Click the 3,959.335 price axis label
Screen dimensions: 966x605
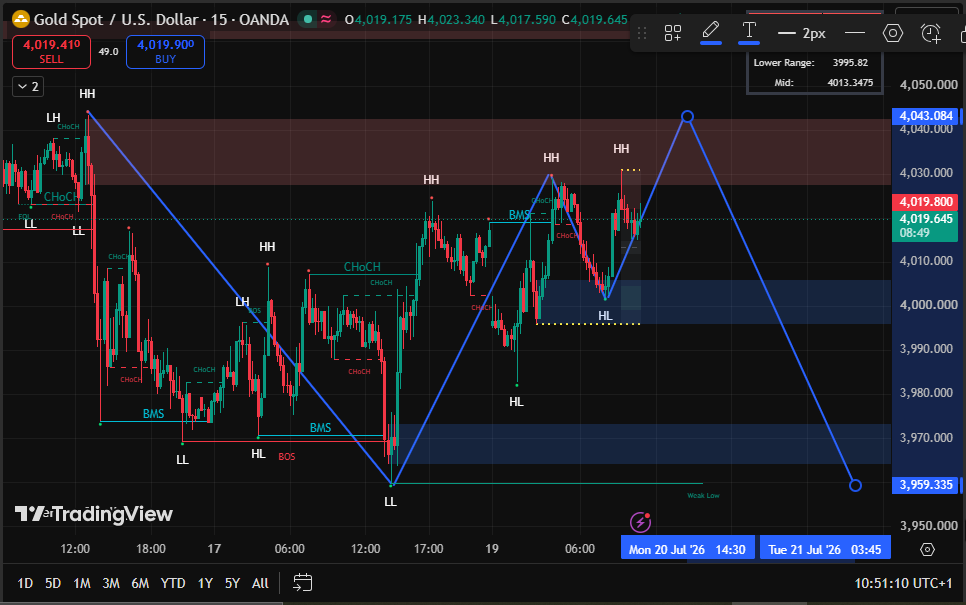pos(925,485)
